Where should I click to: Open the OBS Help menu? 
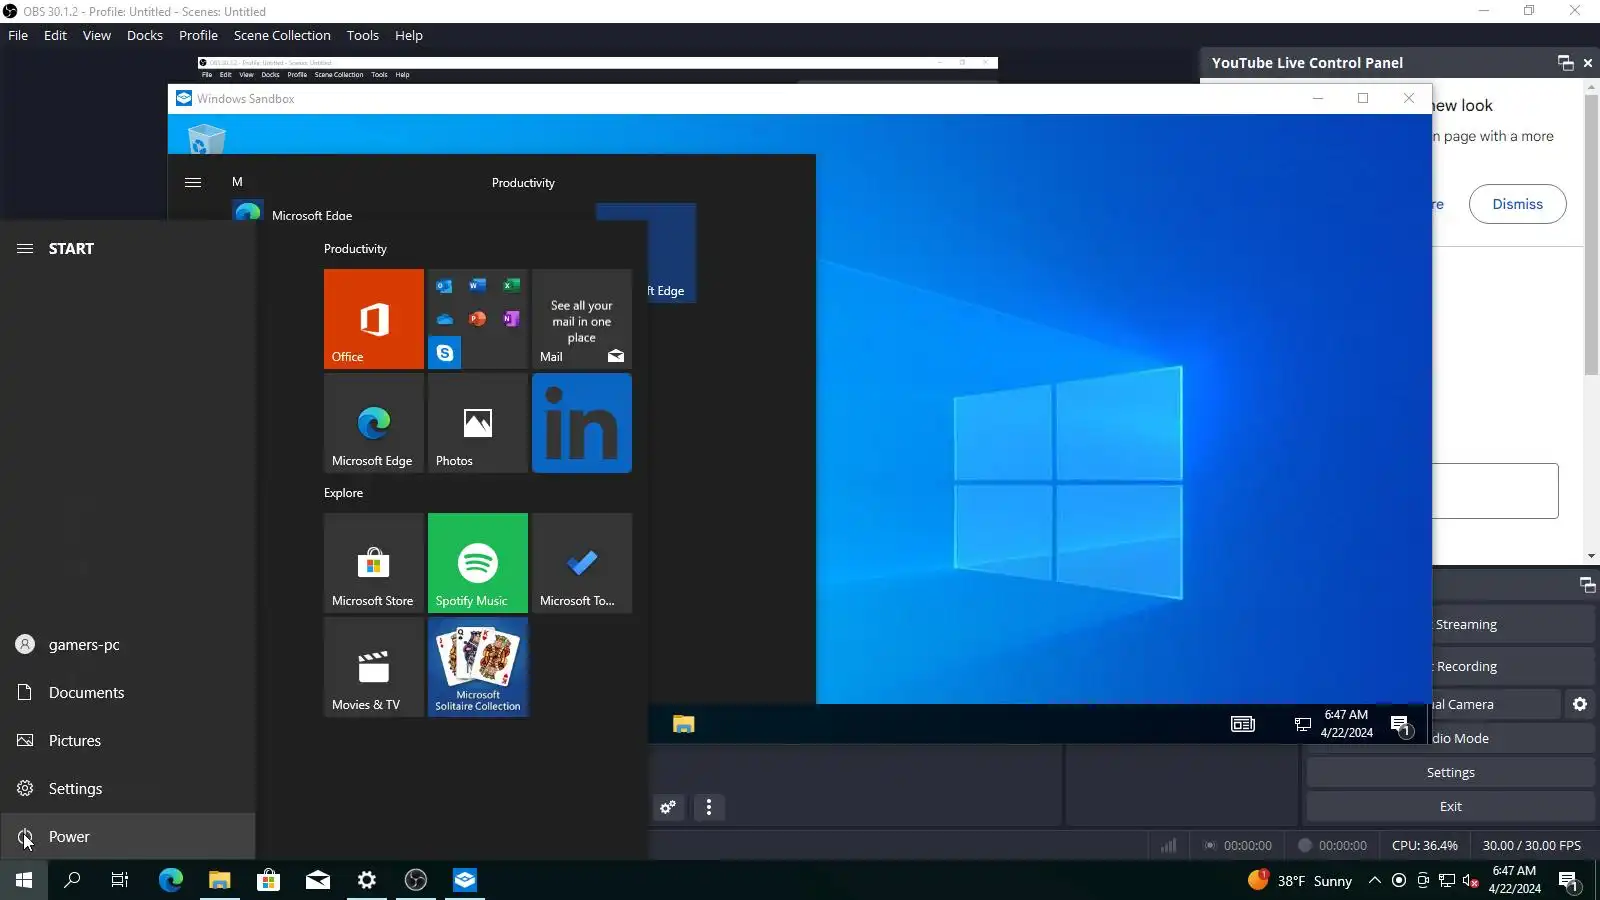coord(409,35)
